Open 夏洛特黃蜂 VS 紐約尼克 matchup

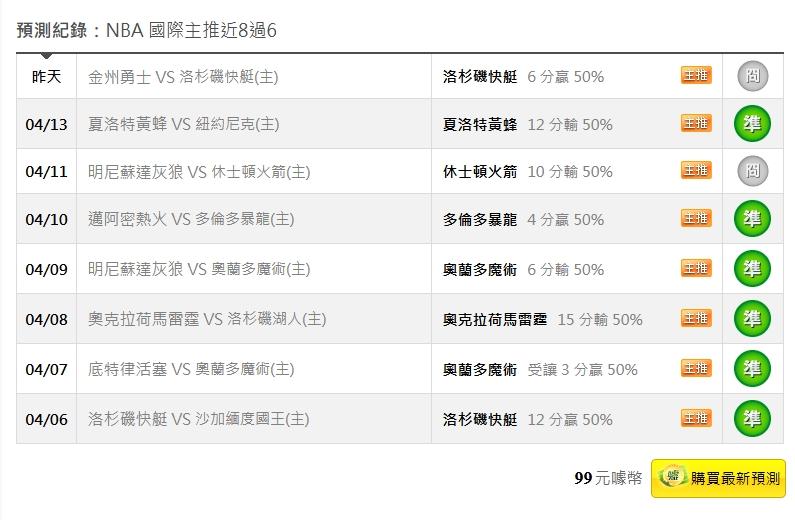point(183,125)
